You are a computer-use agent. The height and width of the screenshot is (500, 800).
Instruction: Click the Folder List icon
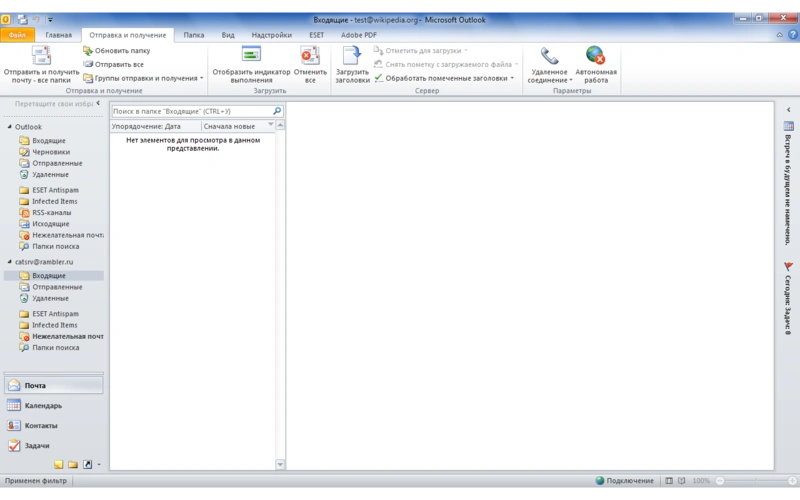[73, 464]
